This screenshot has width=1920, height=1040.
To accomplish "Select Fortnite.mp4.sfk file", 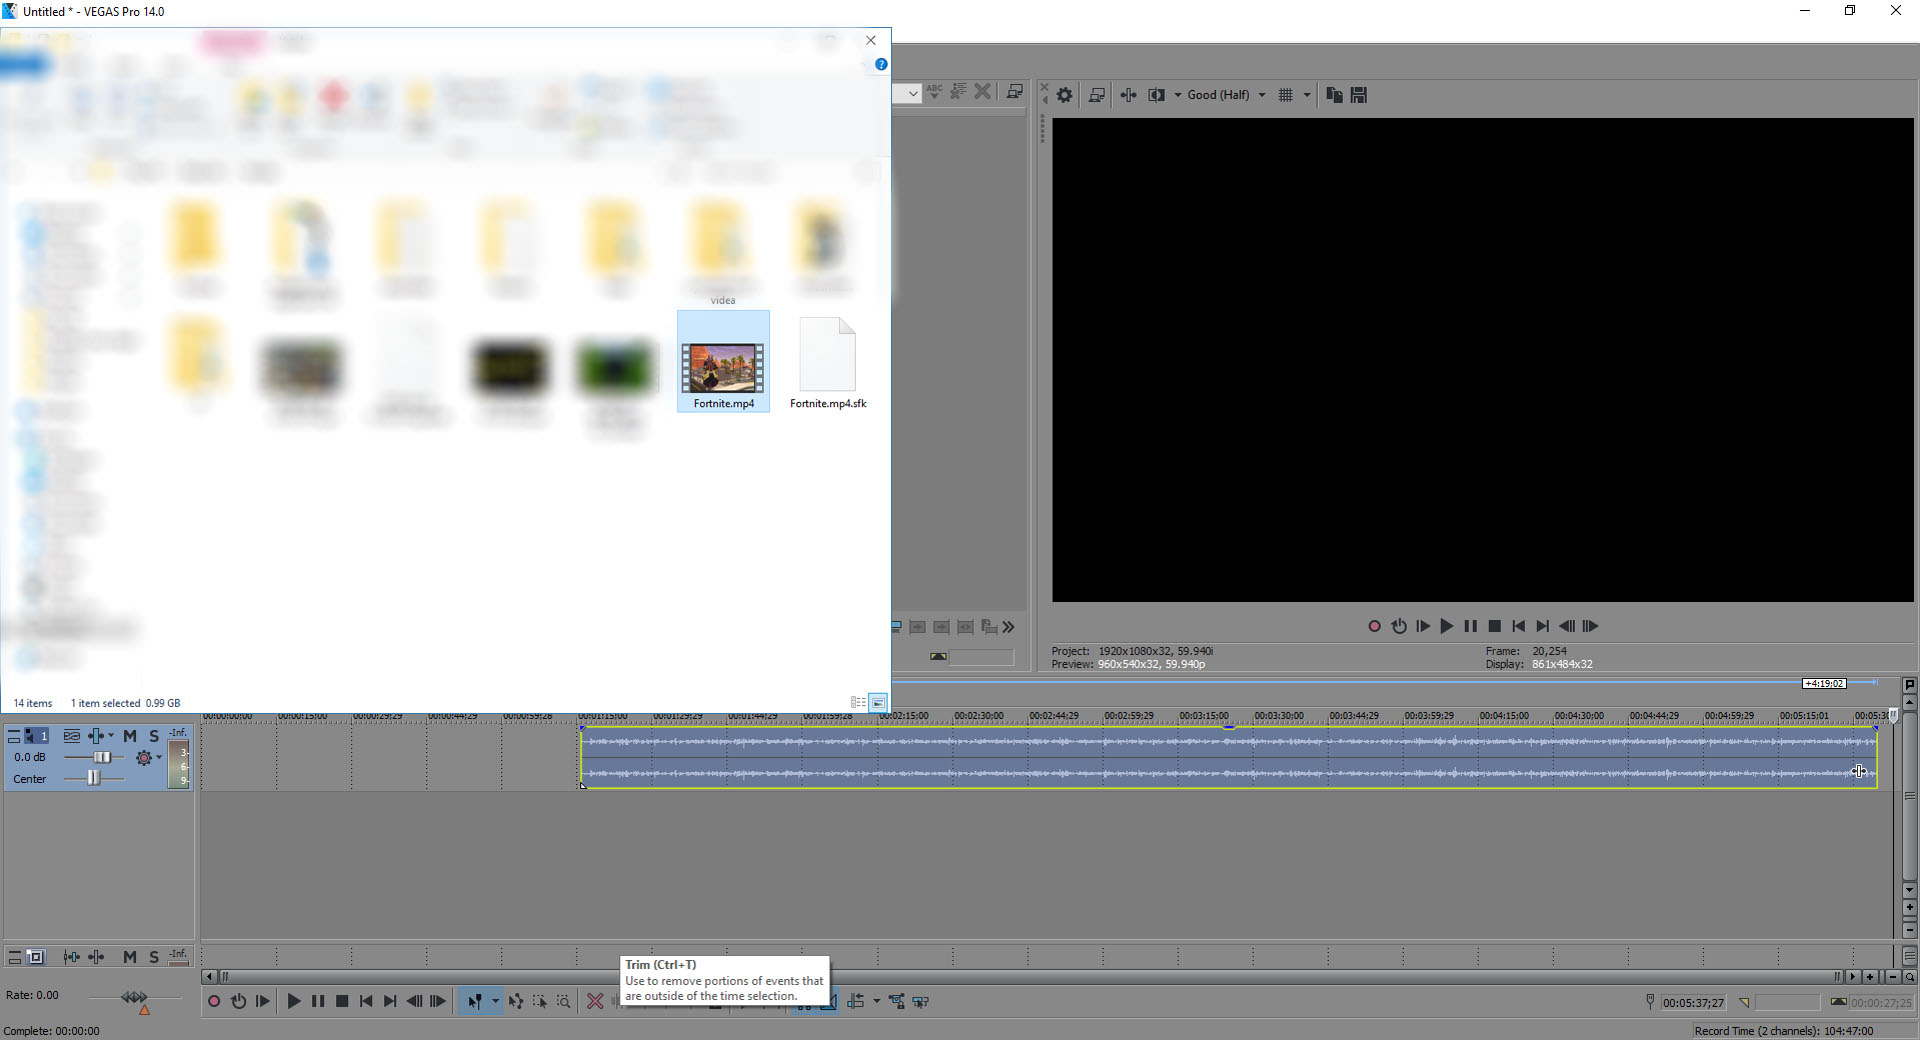I will 828,362.
